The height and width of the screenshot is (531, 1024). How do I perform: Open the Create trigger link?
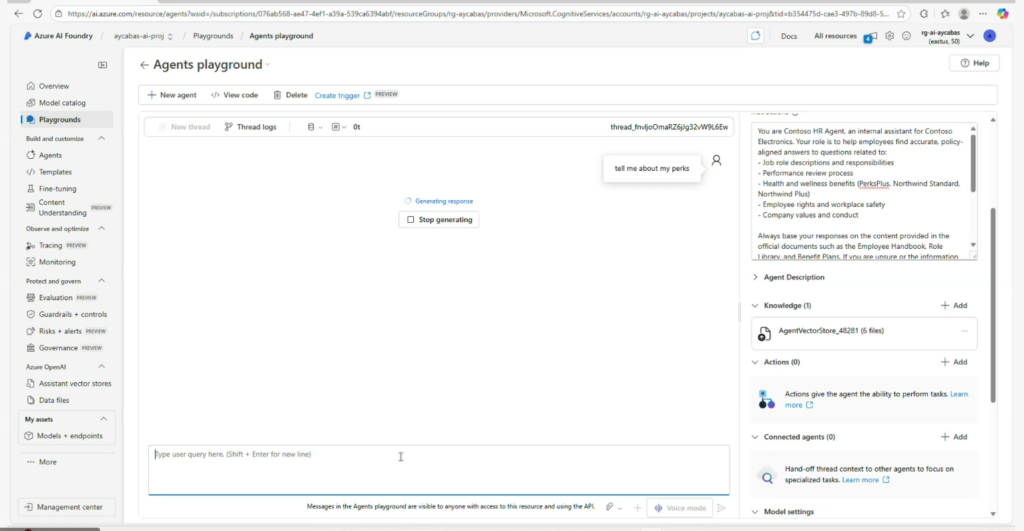coord(343,95)
